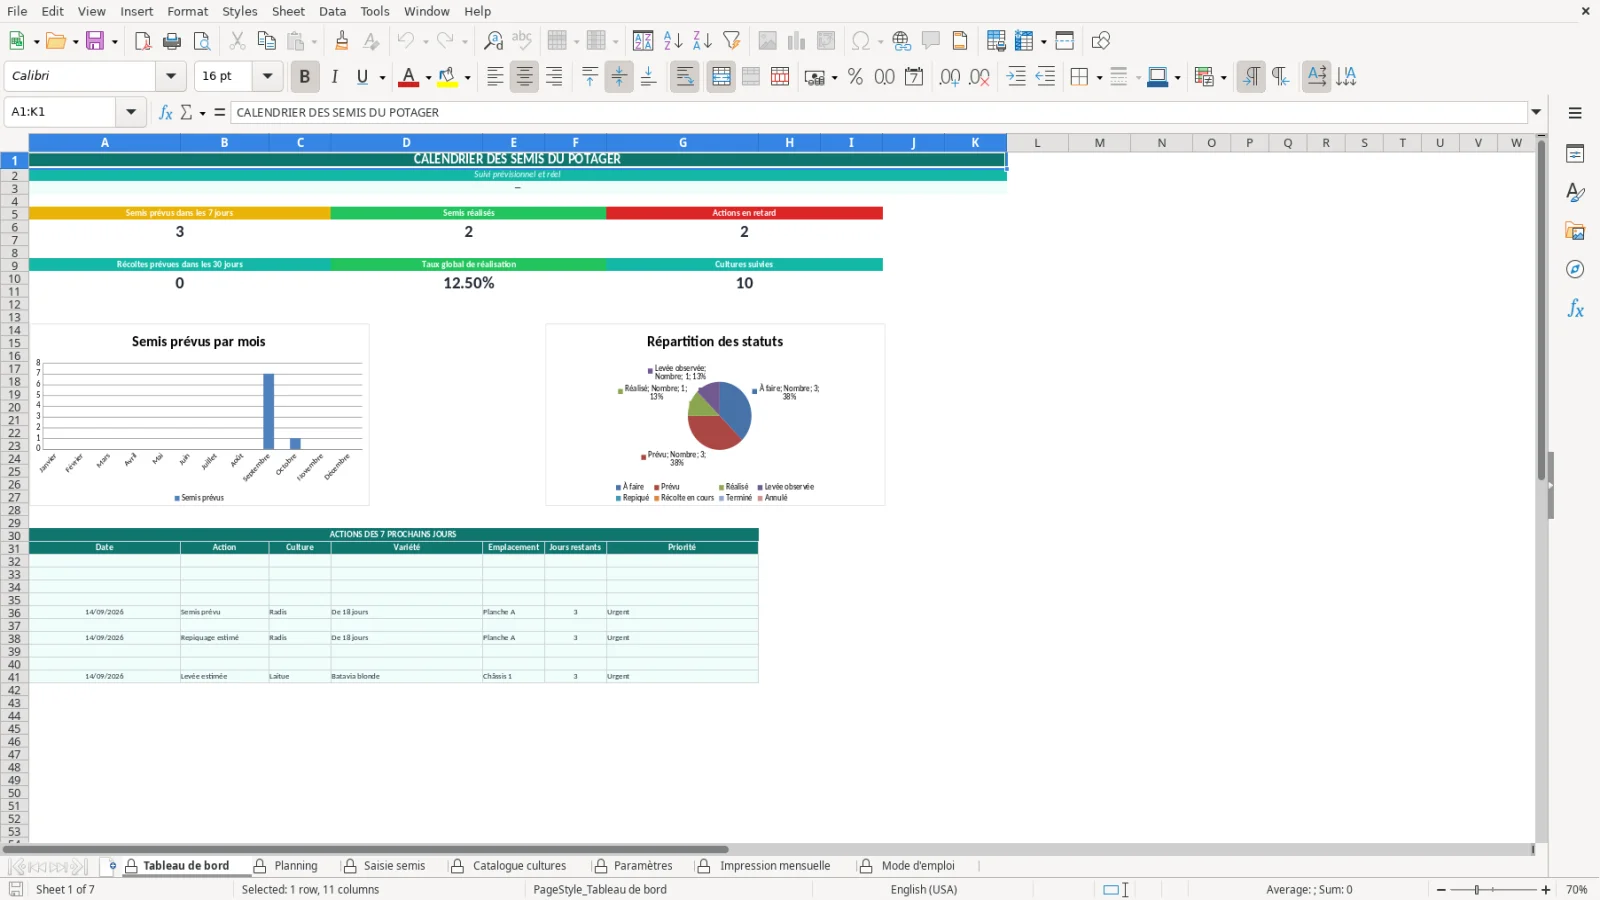
Task: Toggle Underline formatting
Action: 362,77
